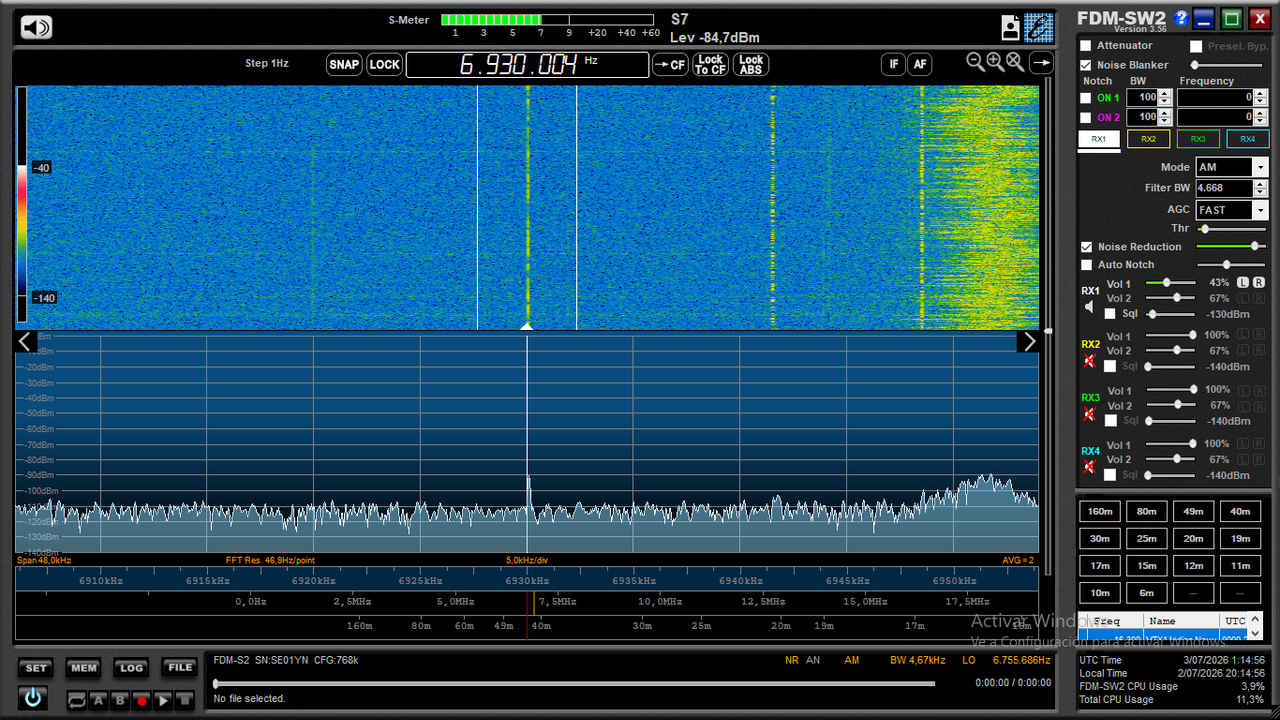Set loop marker A
Viewport: 1280px width, 720px height.
pyautogui.click(x=99, y=701)
